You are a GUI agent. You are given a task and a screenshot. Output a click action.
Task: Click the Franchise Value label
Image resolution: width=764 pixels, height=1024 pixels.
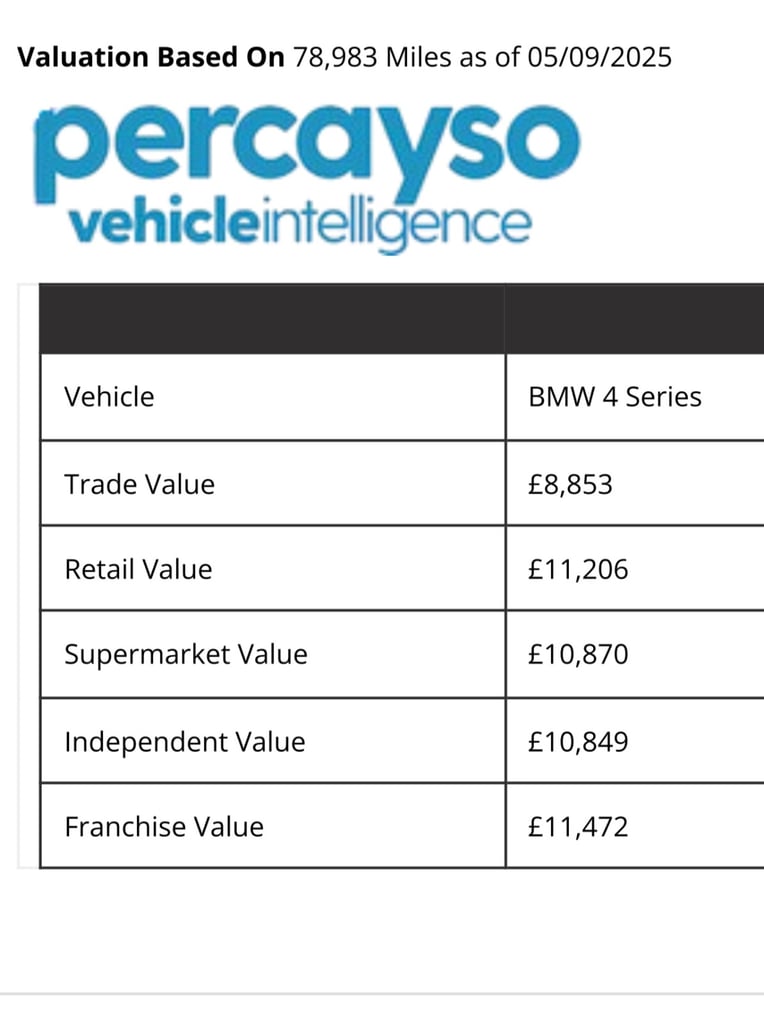point(164,827)
